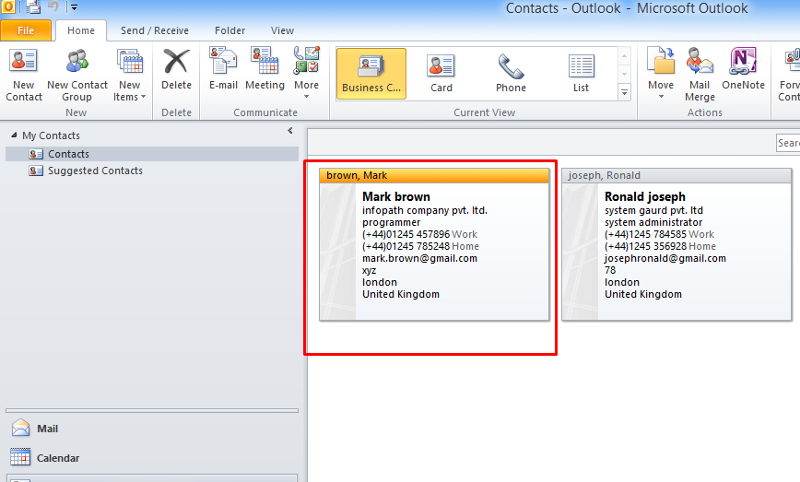Customize the Quick Access Toolbar dropdown
Viewport: 800px width, 482px height.
click(74, 8)
